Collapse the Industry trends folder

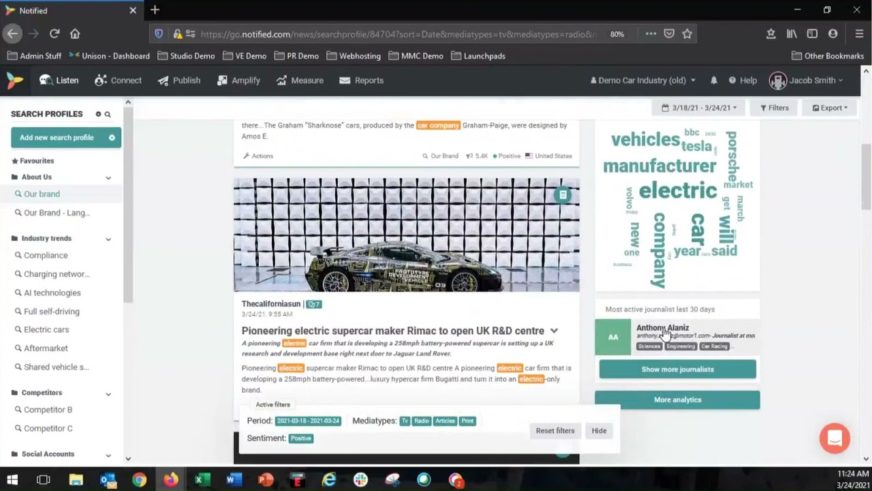(x=108, y=239)
